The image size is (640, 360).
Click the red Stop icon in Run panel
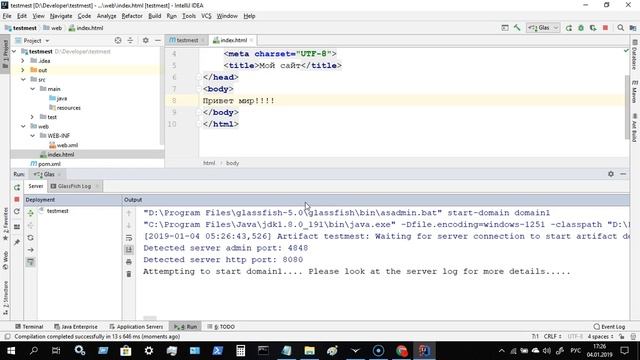[17, 199]
